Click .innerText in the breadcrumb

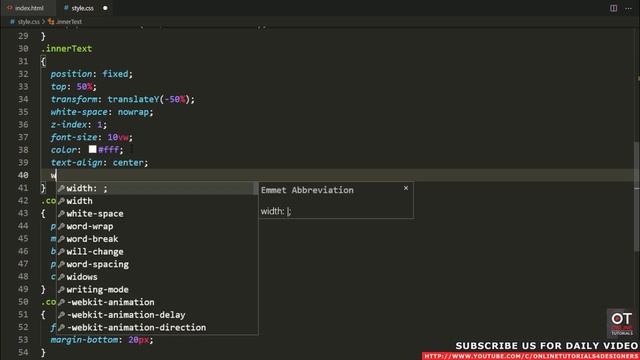69,22
